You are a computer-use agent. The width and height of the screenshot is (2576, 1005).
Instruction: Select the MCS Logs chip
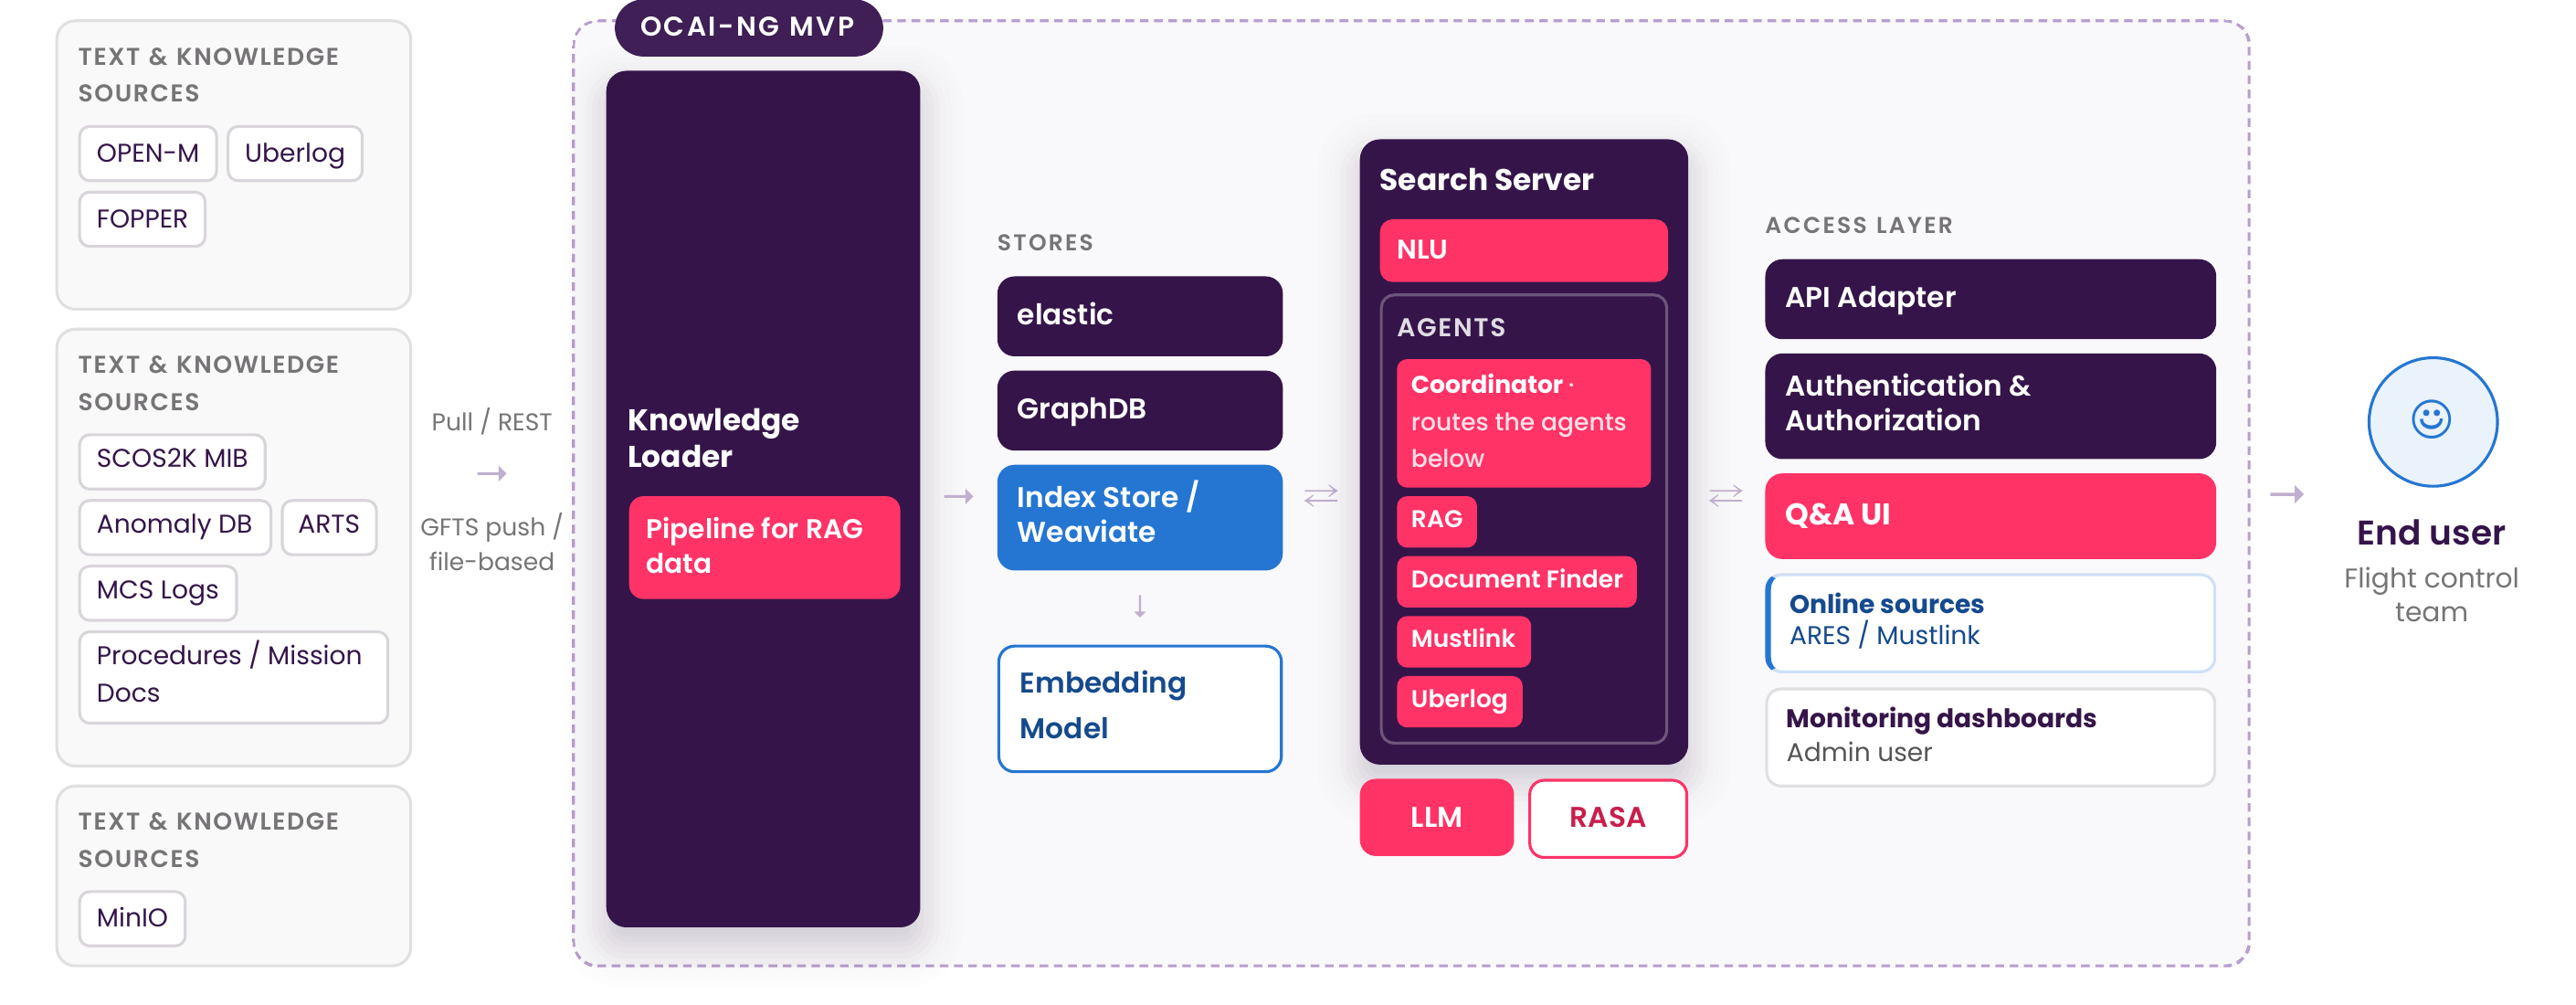[x=158, y=592]
